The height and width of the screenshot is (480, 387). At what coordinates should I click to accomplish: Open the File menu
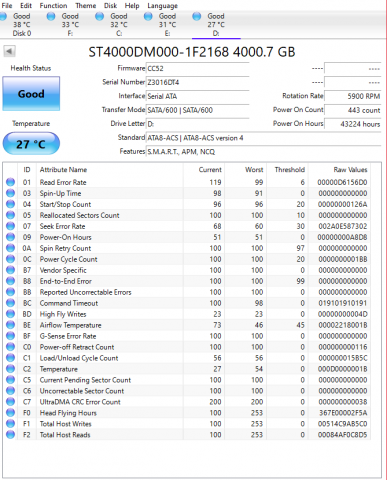click(7, 6)
